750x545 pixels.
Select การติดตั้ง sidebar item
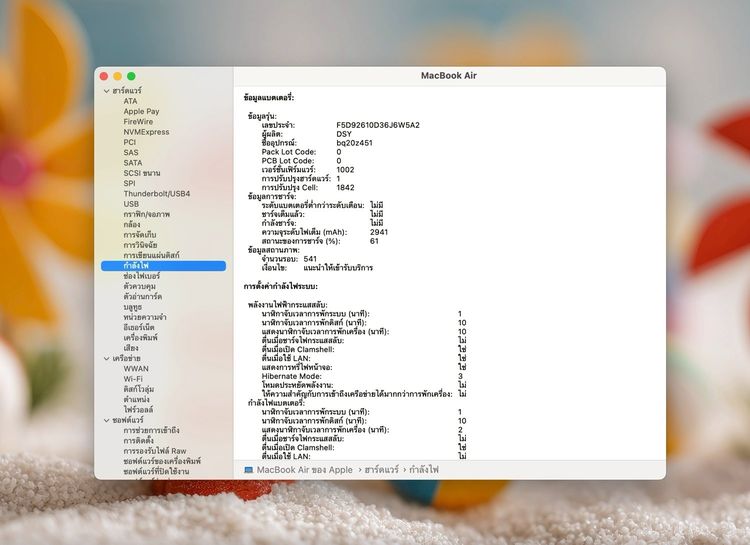(x=138, y=441)
